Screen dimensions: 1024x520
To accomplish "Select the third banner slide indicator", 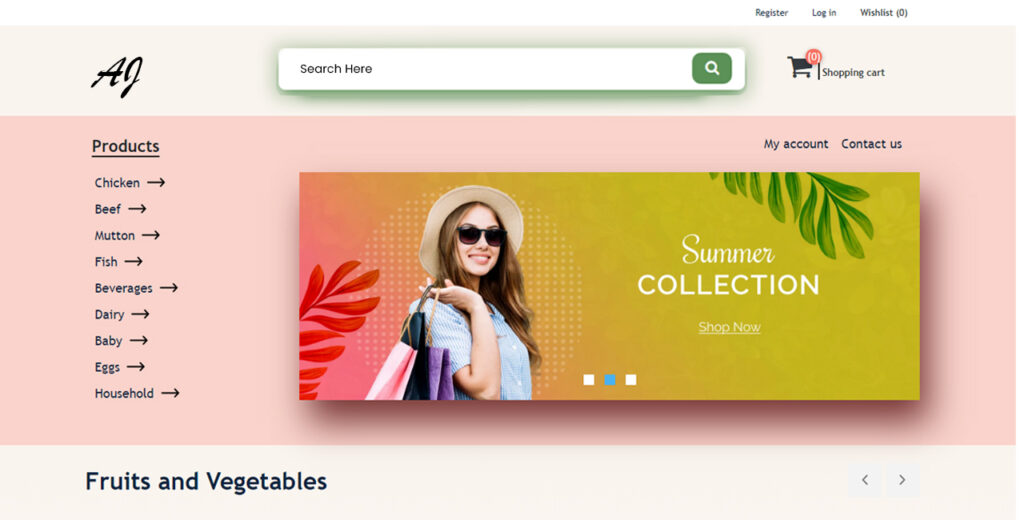I will click(631, 380).
